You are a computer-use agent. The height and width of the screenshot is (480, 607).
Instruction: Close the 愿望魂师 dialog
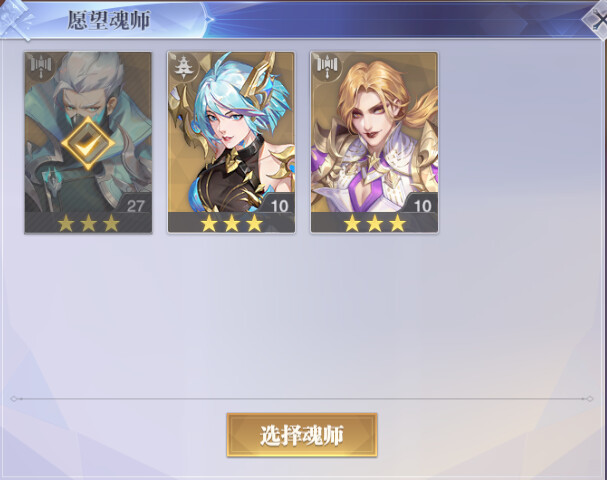point(596,19)
